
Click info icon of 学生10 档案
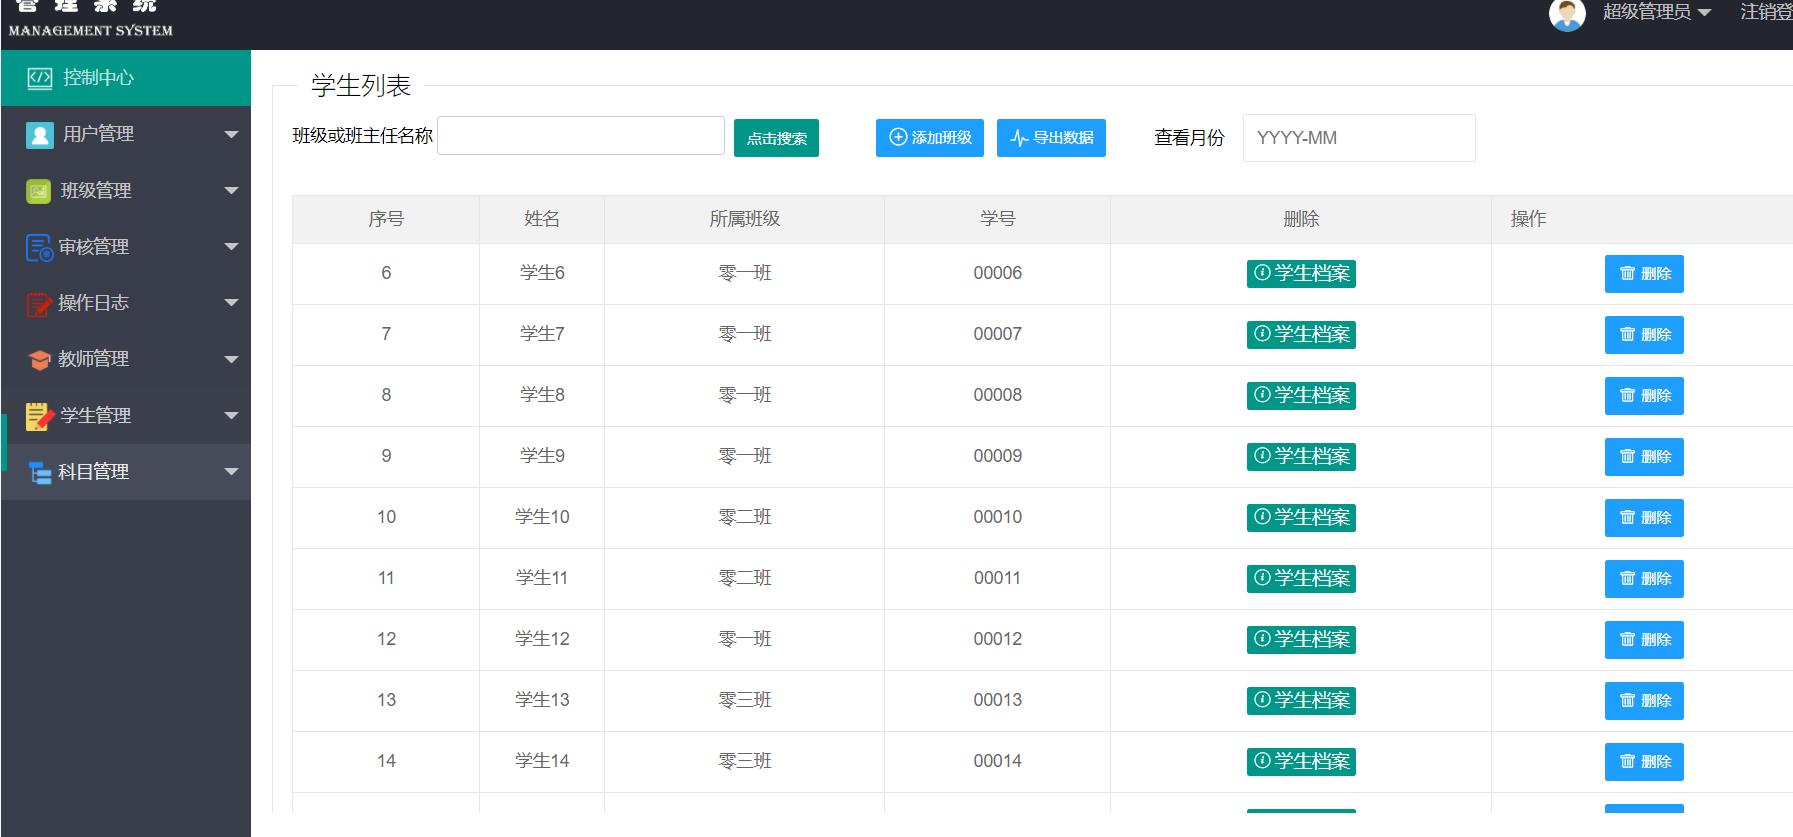pyautogui.click(x=1262, y=516)
